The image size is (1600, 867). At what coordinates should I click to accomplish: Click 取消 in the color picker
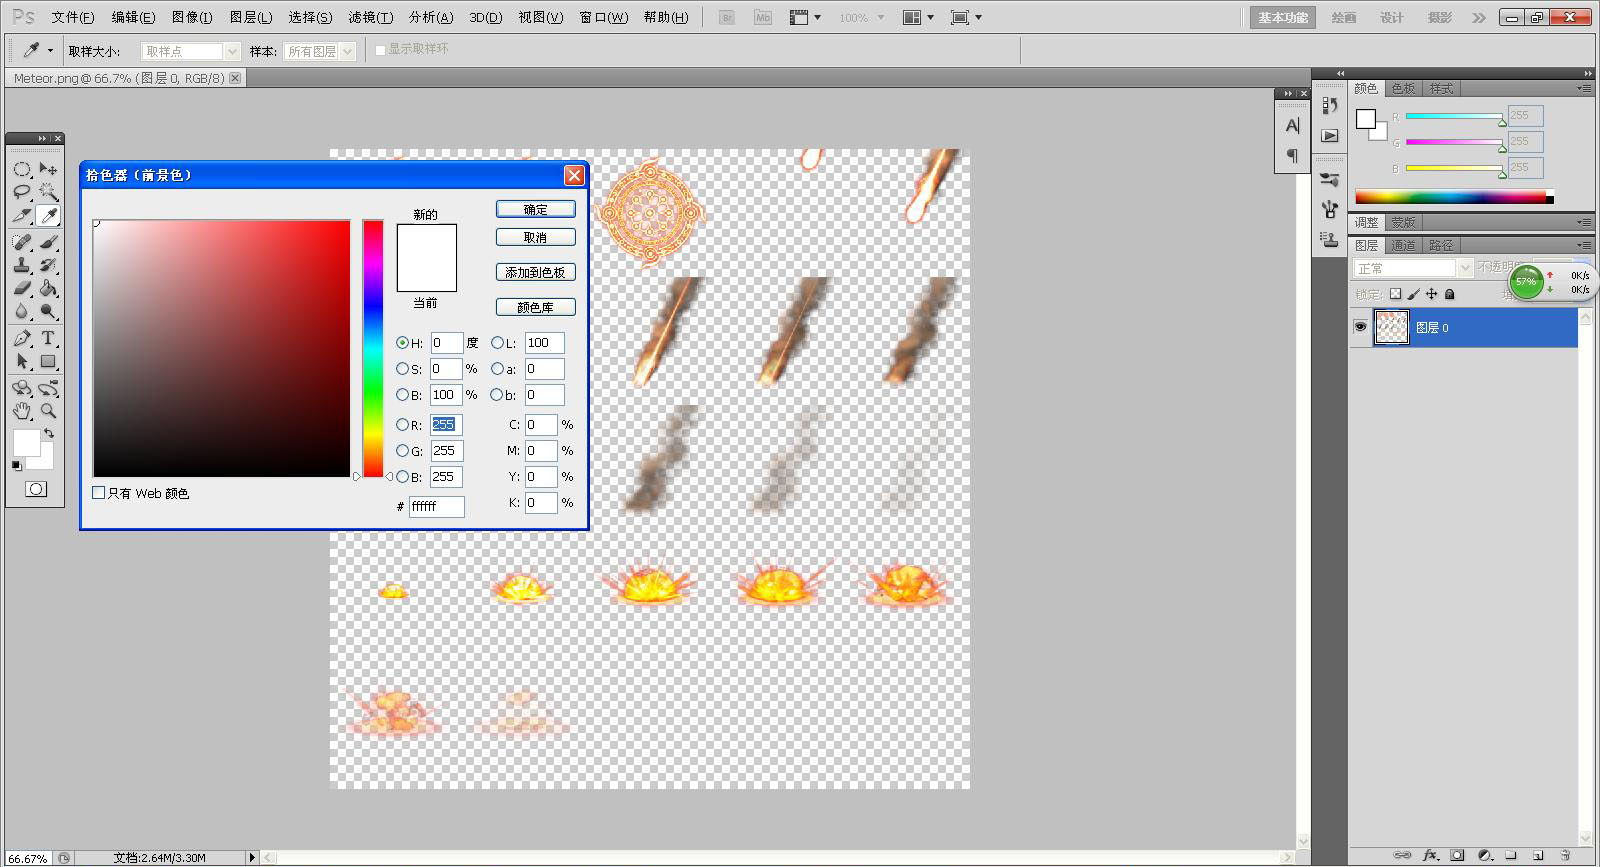[536, 237]
